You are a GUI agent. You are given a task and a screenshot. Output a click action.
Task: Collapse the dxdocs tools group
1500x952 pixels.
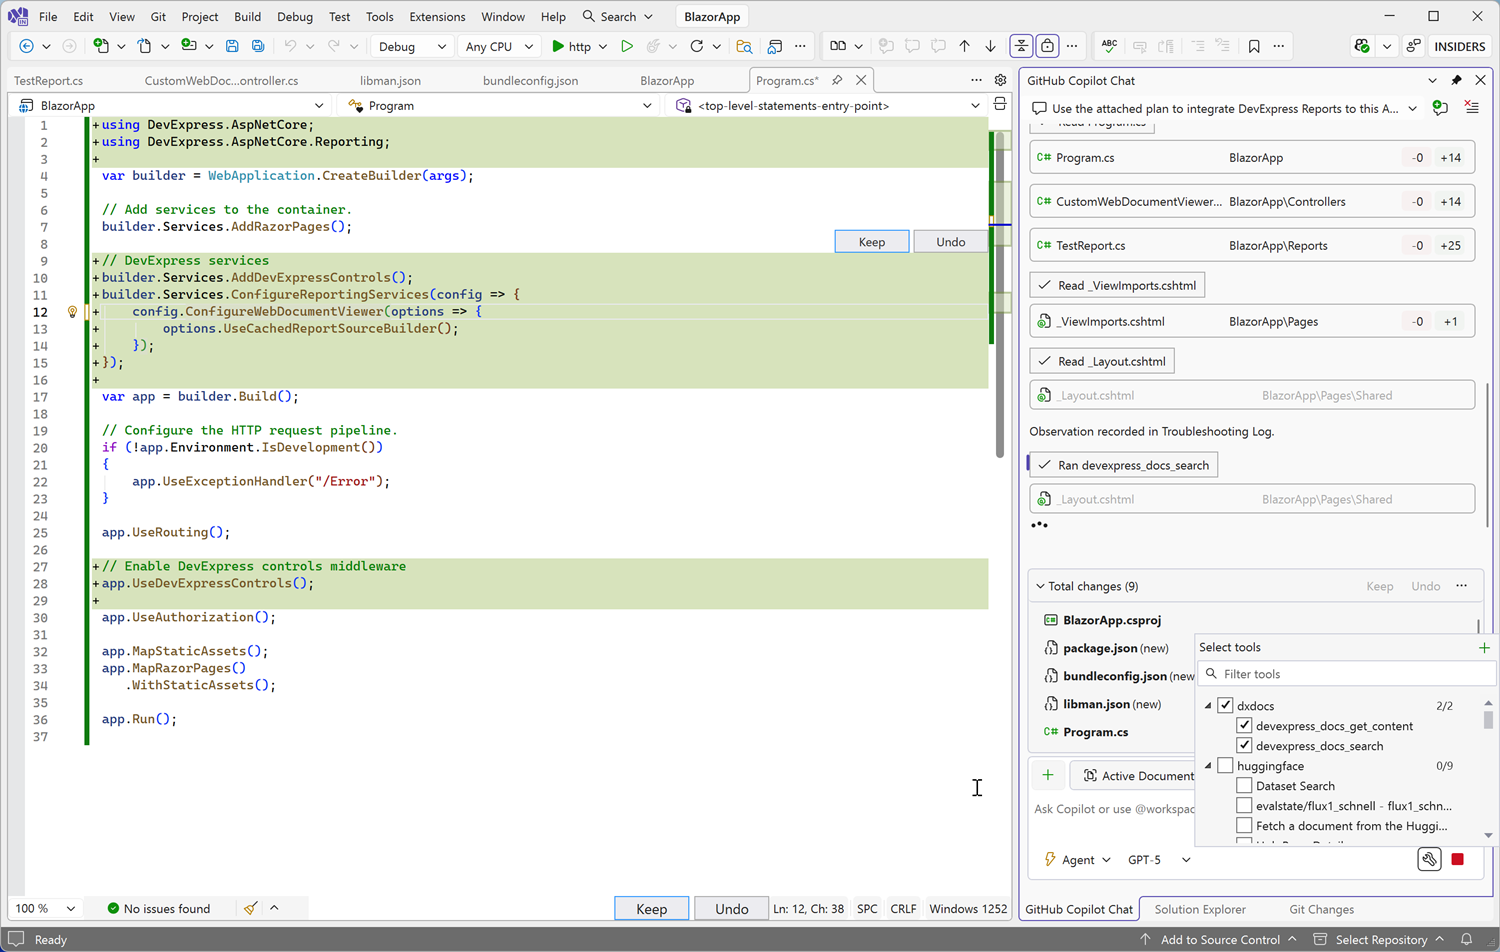click(x=1207, y=705)
